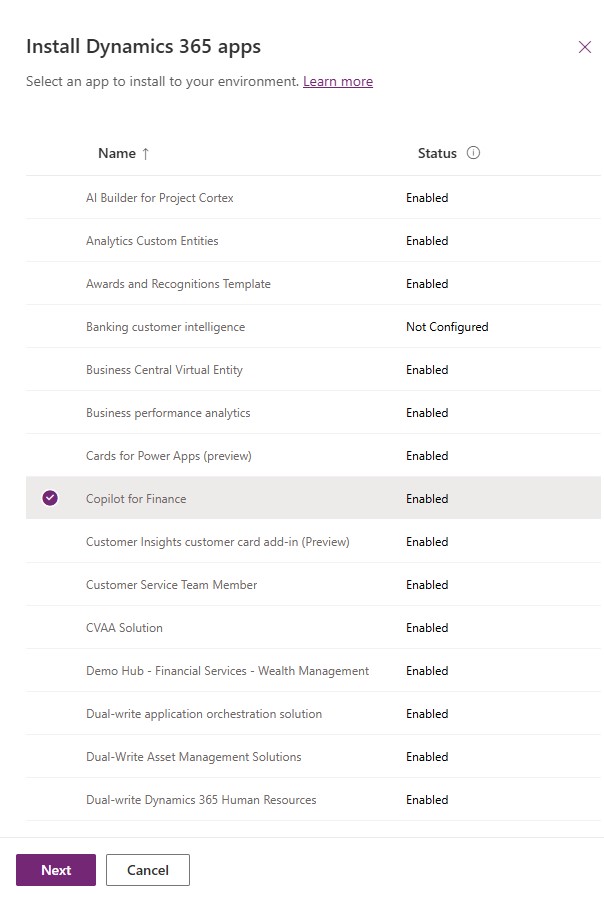
Task: Deselect the Copilot for Finance checkmark
Action: pos(50,498)
